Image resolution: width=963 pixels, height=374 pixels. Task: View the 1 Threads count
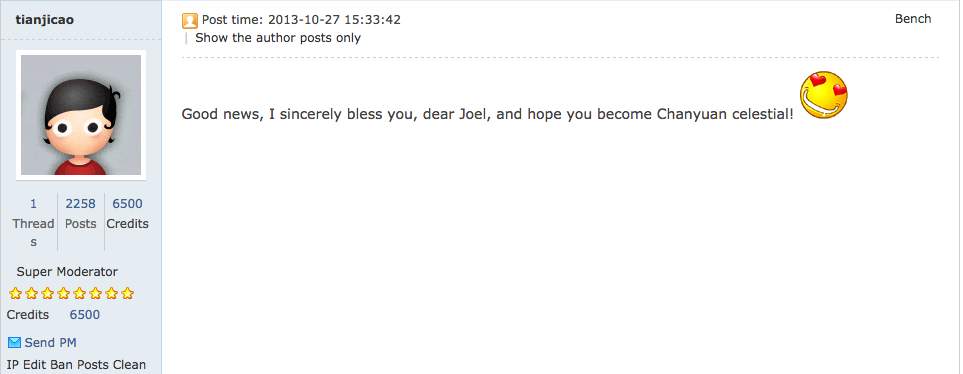point(33,222)
